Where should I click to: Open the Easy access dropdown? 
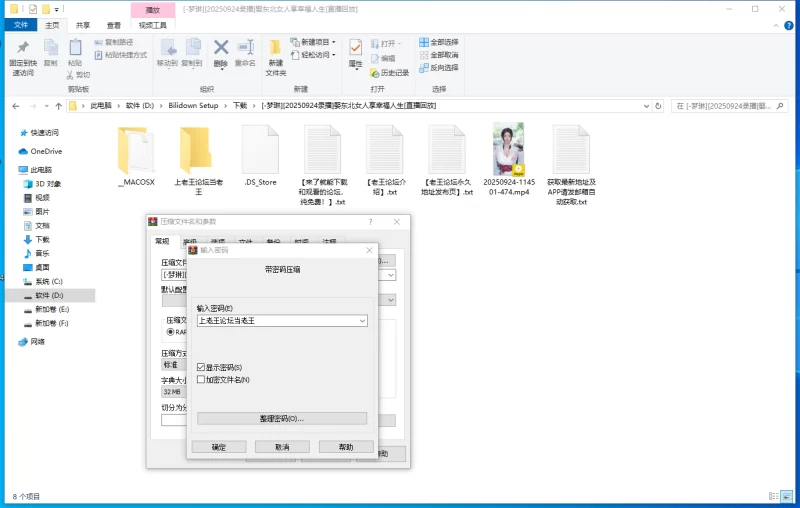click(x=313, y=55)
